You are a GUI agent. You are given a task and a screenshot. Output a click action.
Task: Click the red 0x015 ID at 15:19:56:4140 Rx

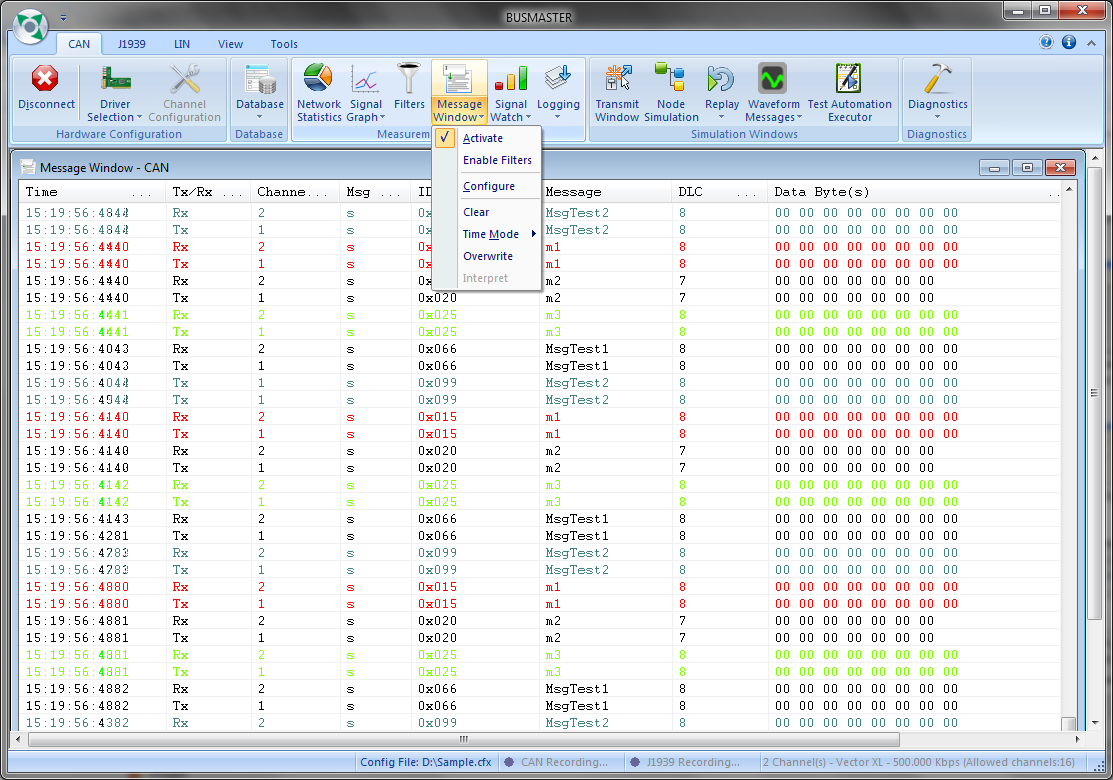tap(437, 417)
